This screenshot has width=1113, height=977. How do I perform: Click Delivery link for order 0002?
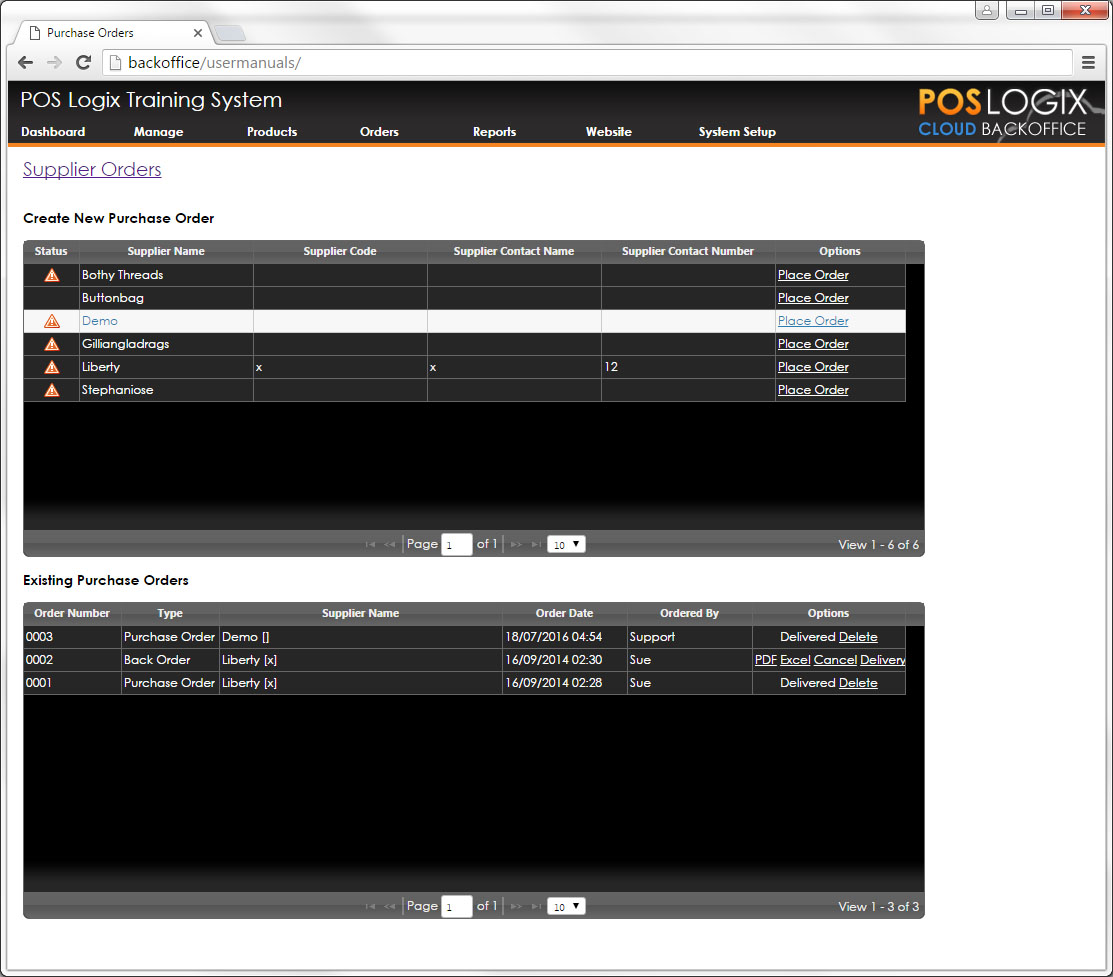pos(882,660)
